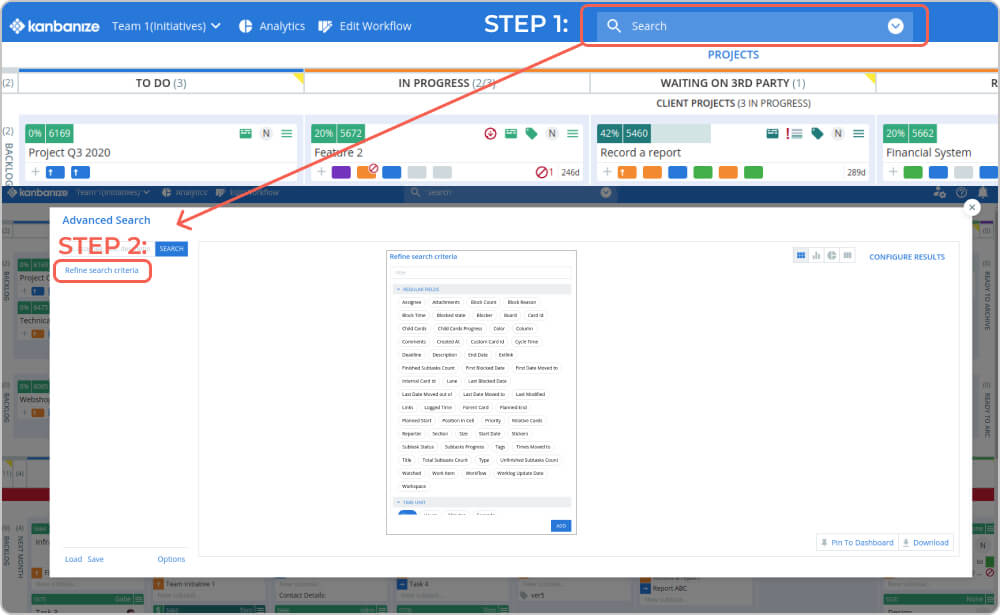Click the filter field in Refine search criteria

click(481, 272)
